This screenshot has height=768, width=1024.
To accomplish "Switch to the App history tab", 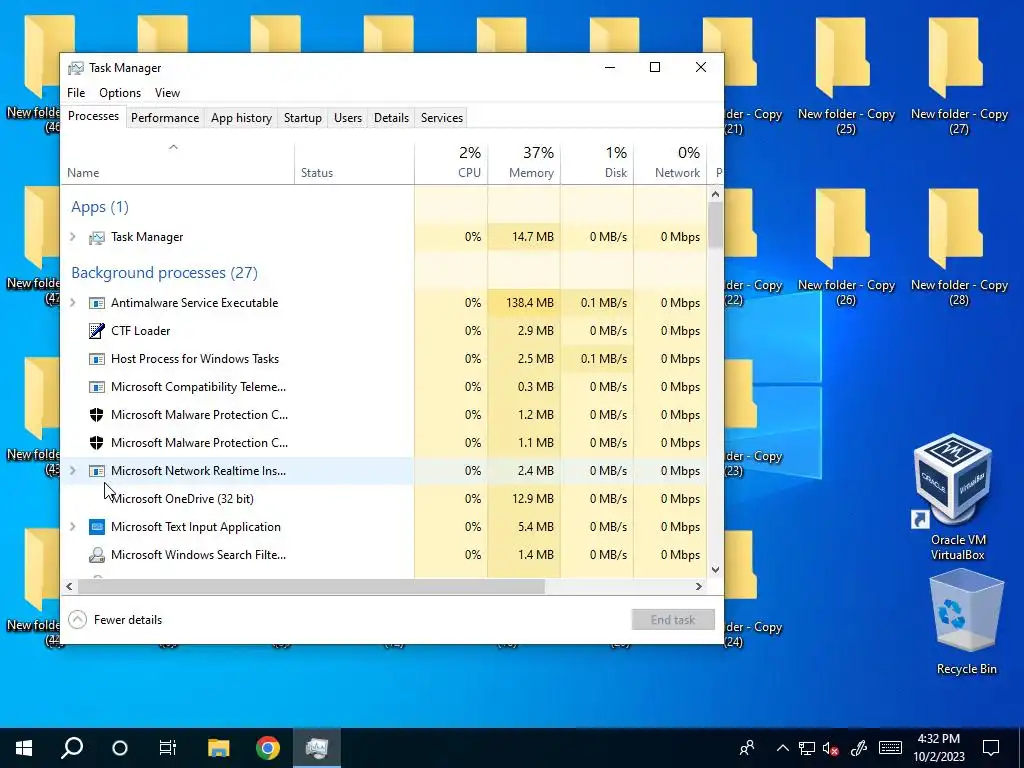I will pos(241,118).
